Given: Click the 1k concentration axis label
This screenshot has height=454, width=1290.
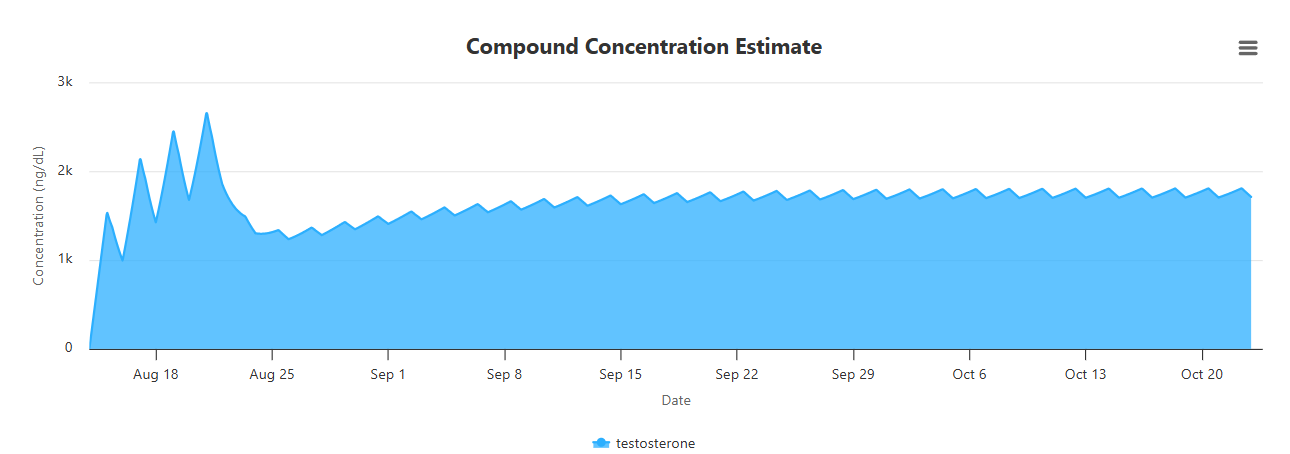Looking at the screenshot, I should pos(64,259).
